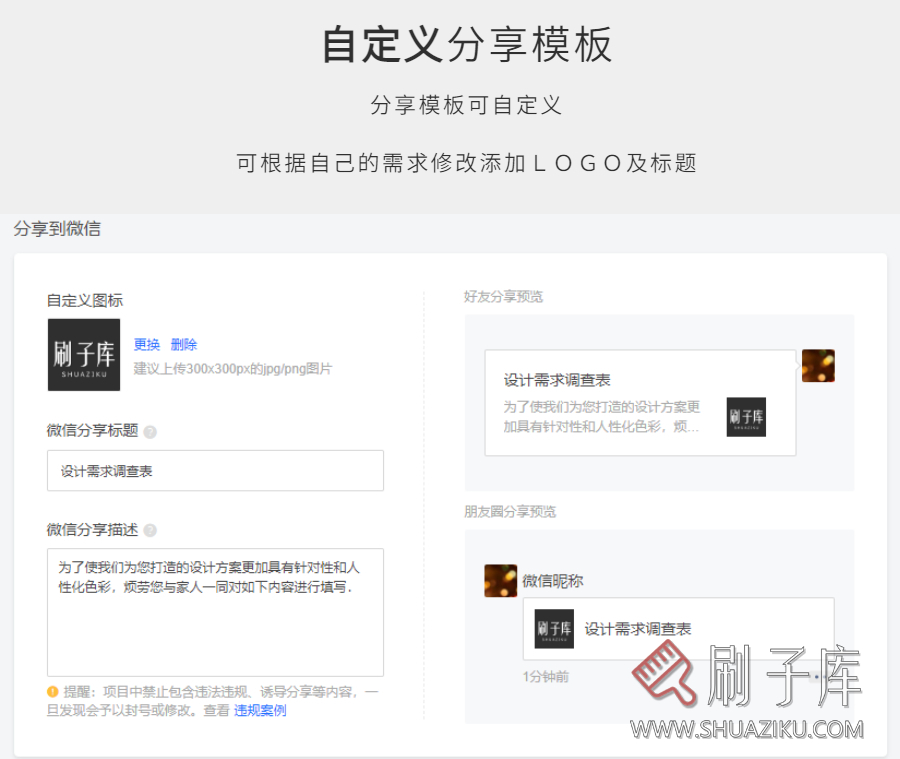Click the help icon beside 微信分享描述

tap(148, 529)
